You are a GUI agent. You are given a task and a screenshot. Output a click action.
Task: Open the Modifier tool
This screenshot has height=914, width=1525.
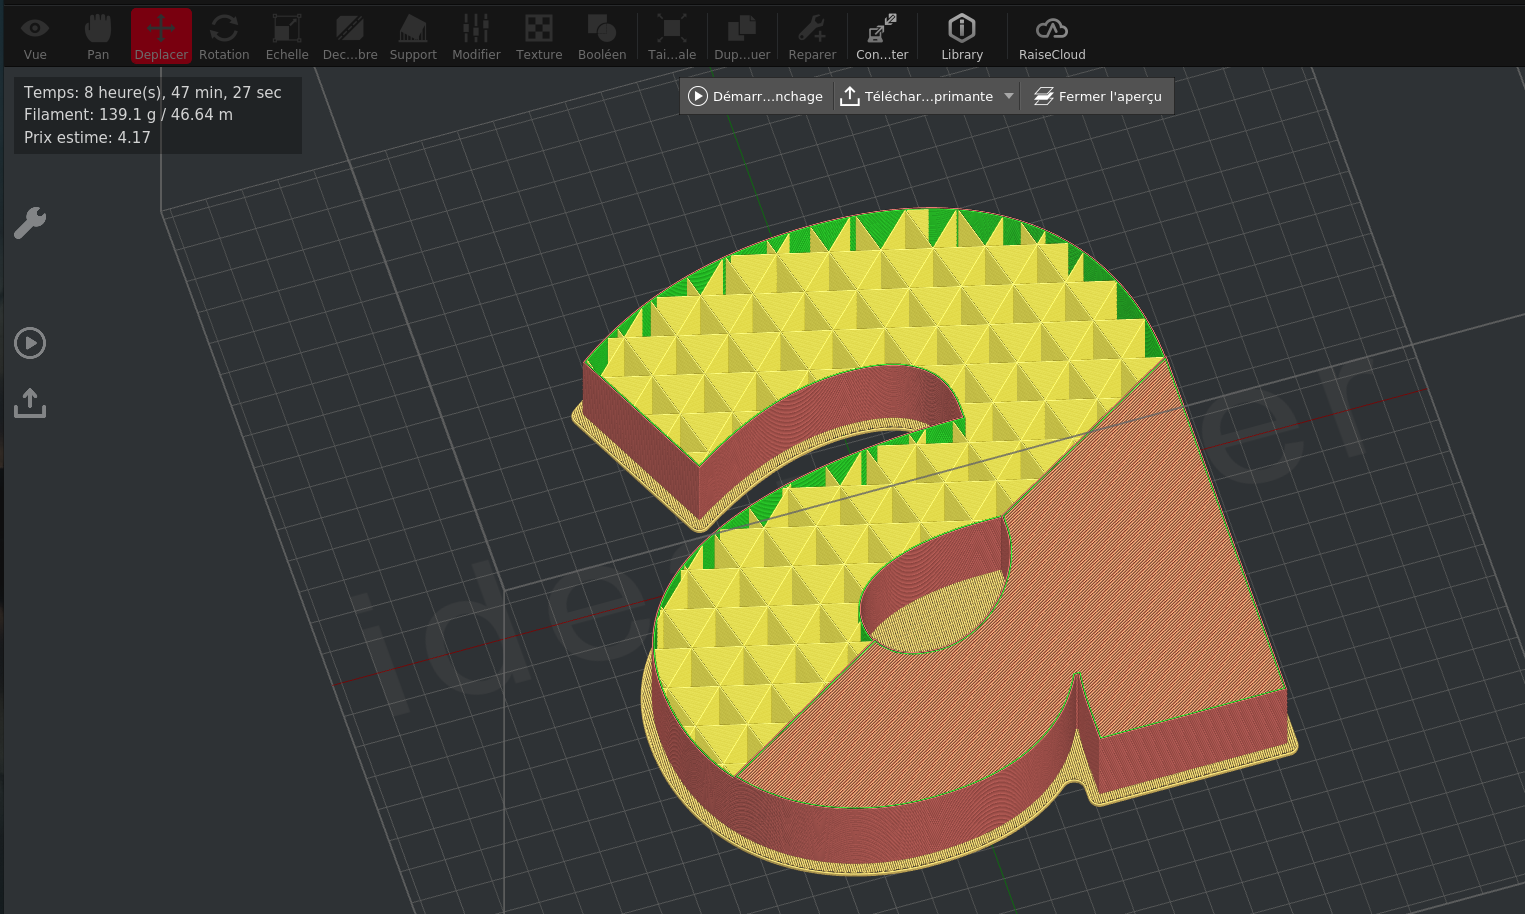point(476,37)
